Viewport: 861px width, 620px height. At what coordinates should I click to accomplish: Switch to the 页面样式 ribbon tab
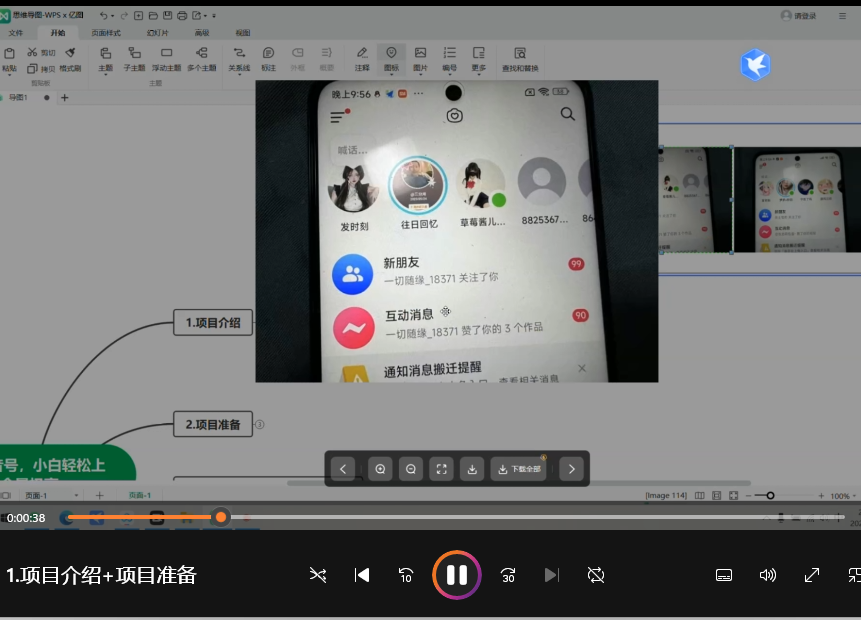[x=106, y=33]
